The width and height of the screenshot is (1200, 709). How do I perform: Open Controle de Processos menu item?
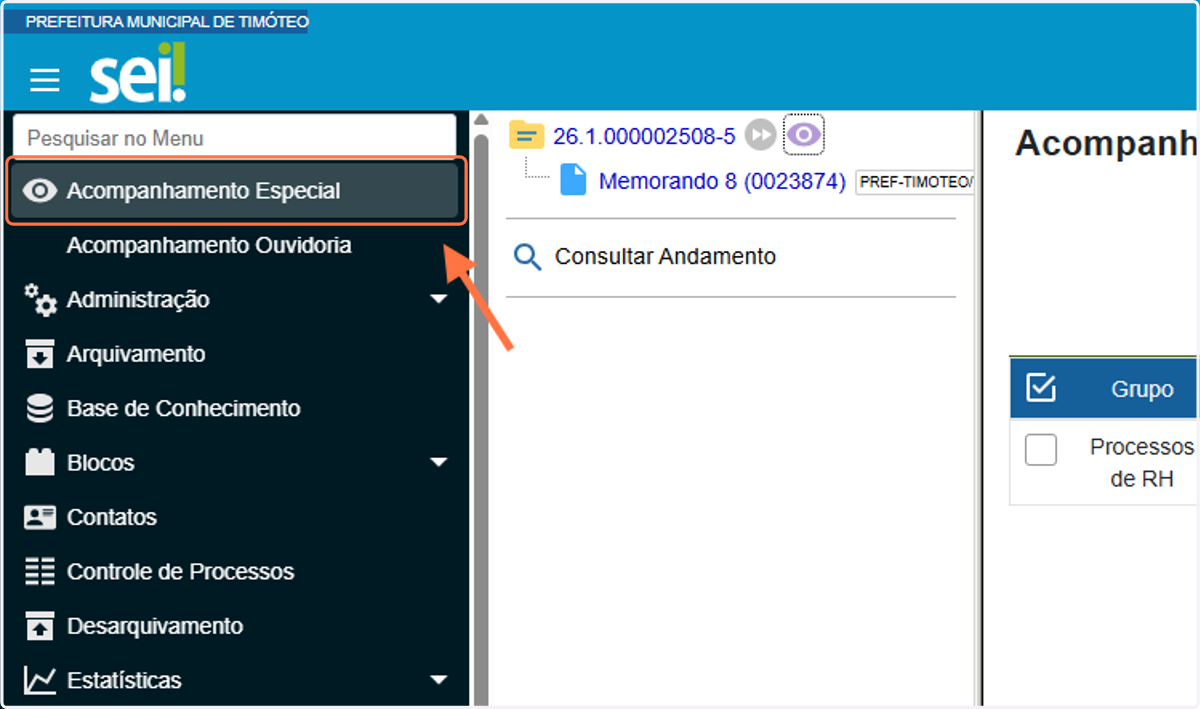(x=181, y=572)
